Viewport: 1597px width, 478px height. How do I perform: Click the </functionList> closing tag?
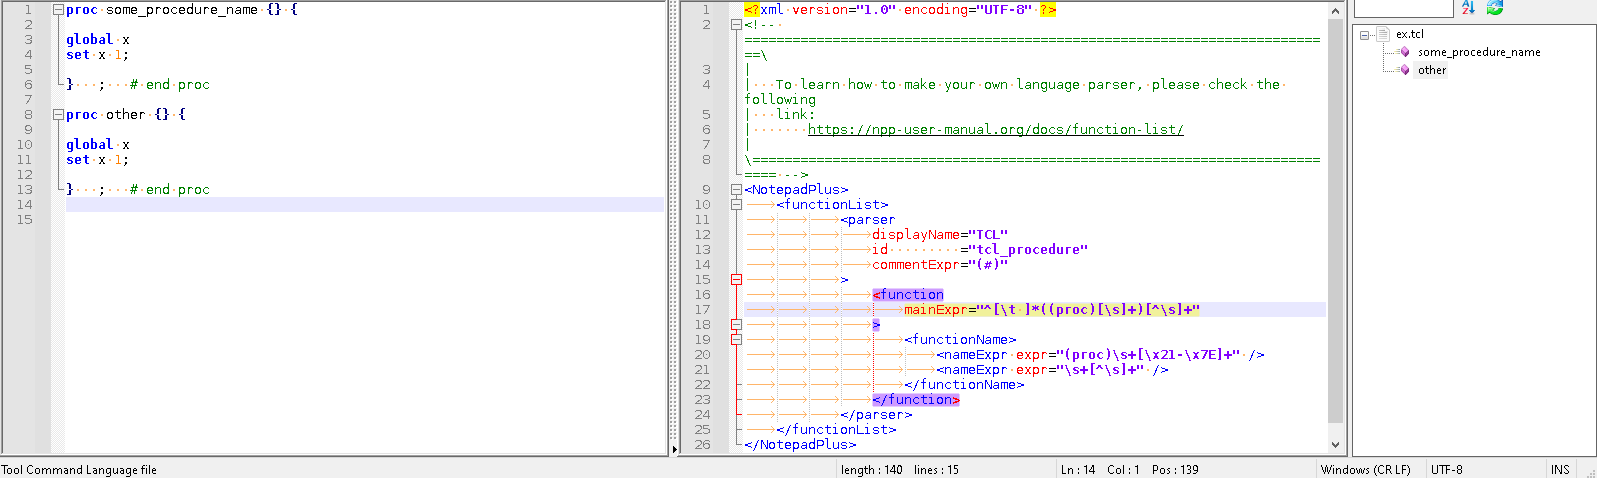pyautogui.click(x=836, y=430)
